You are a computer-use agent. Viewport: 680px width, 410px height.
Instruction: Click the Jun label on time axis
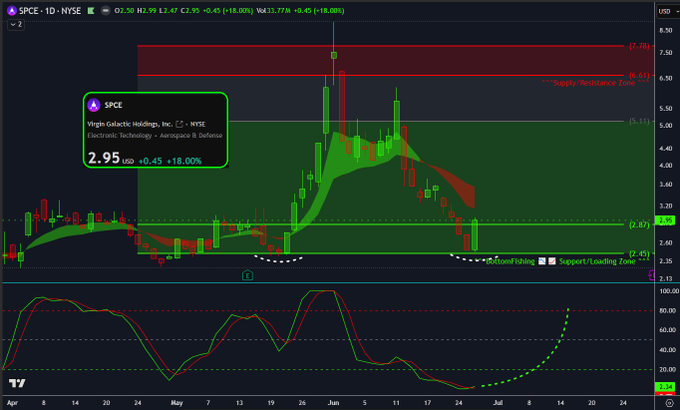coord(333,403)
